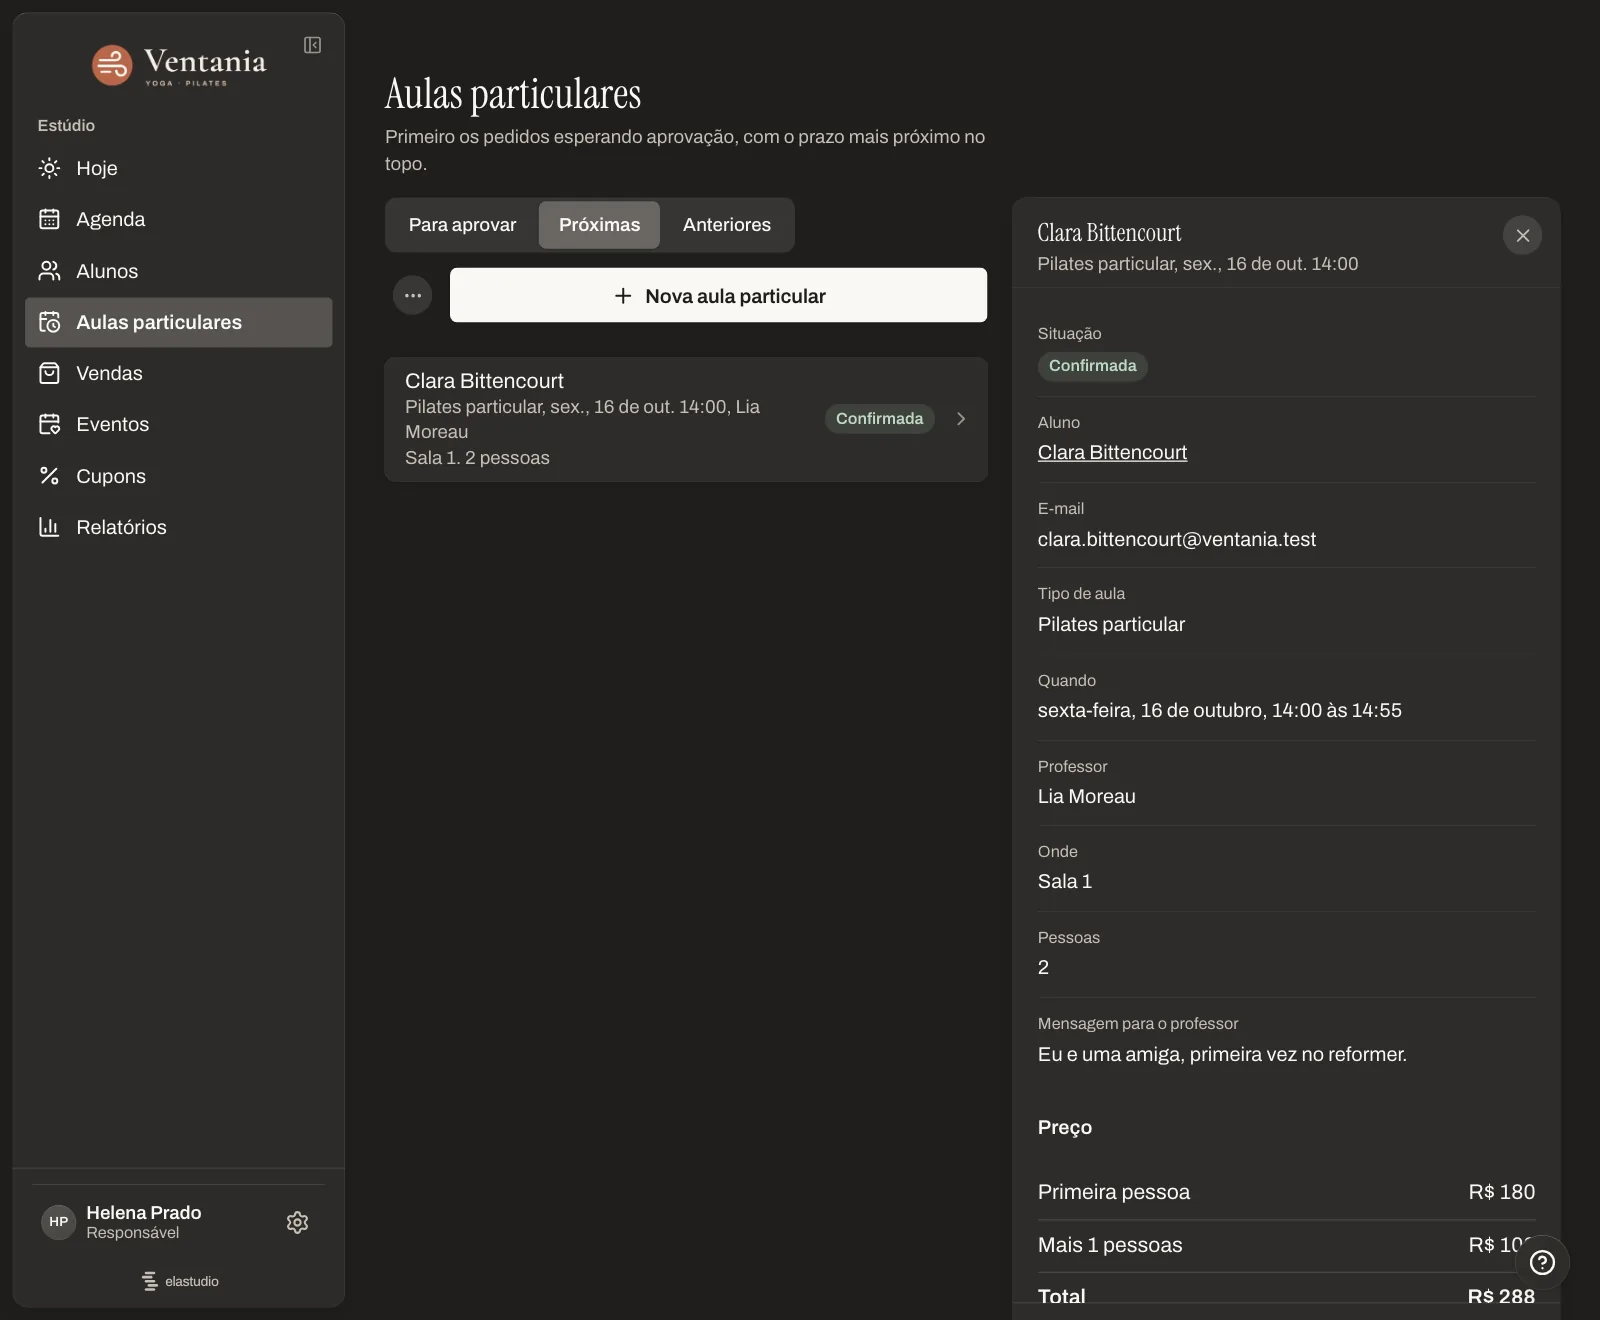Click the Confirmada status under Situação
The image size is (1600, 1320).
coord(1092,366)
